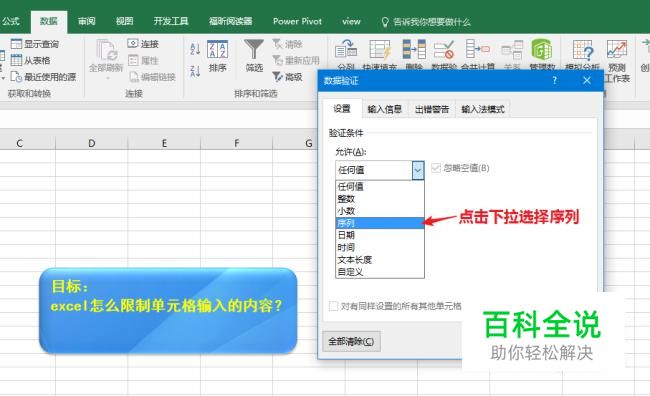Switch to 输入法模式 tab in dialog
The height and width of the screenshot is (396, 650).
[483, 109]
